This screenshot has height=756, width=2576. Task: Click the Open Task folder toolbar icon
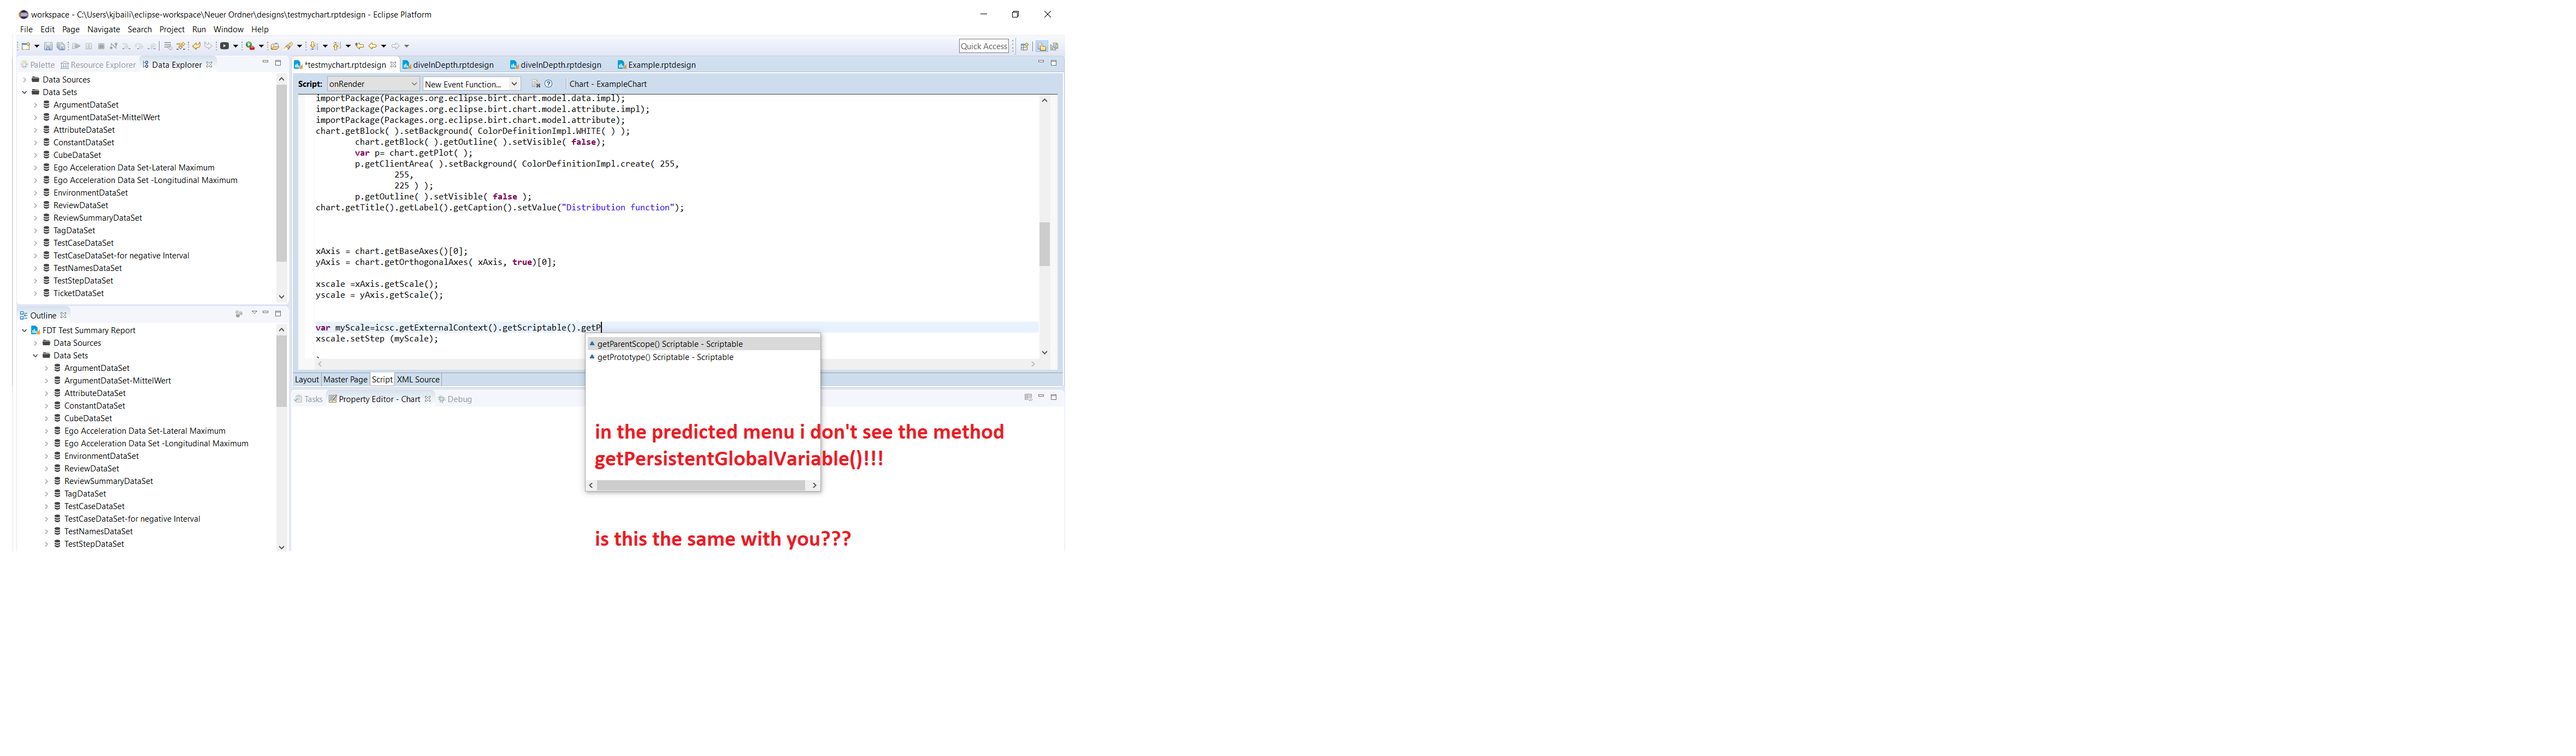[x=275, y=46]
